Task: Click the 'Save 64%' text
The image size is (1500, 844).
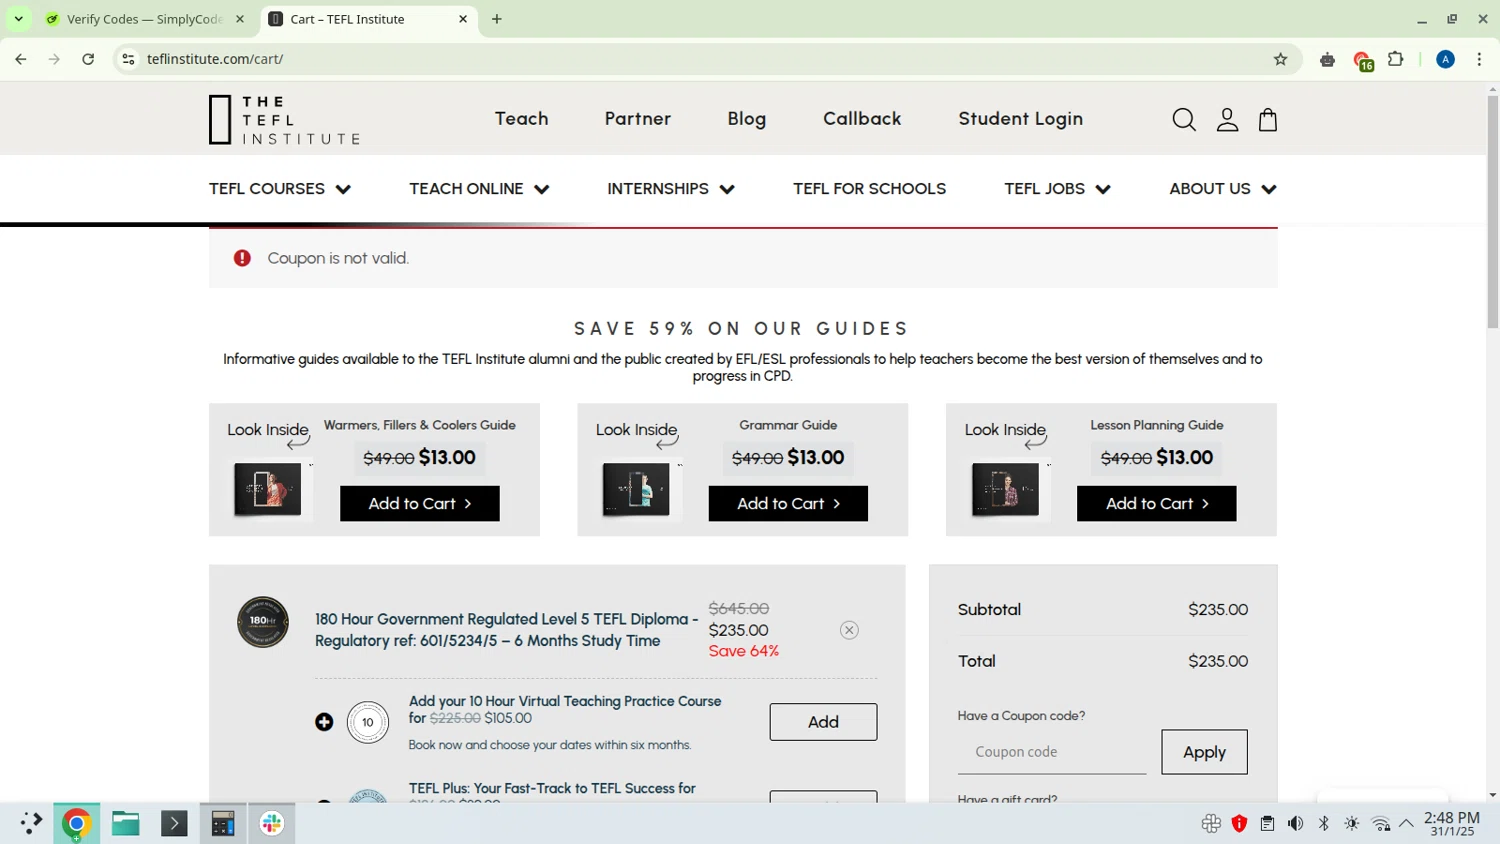Action: click(x=743, y=651)
